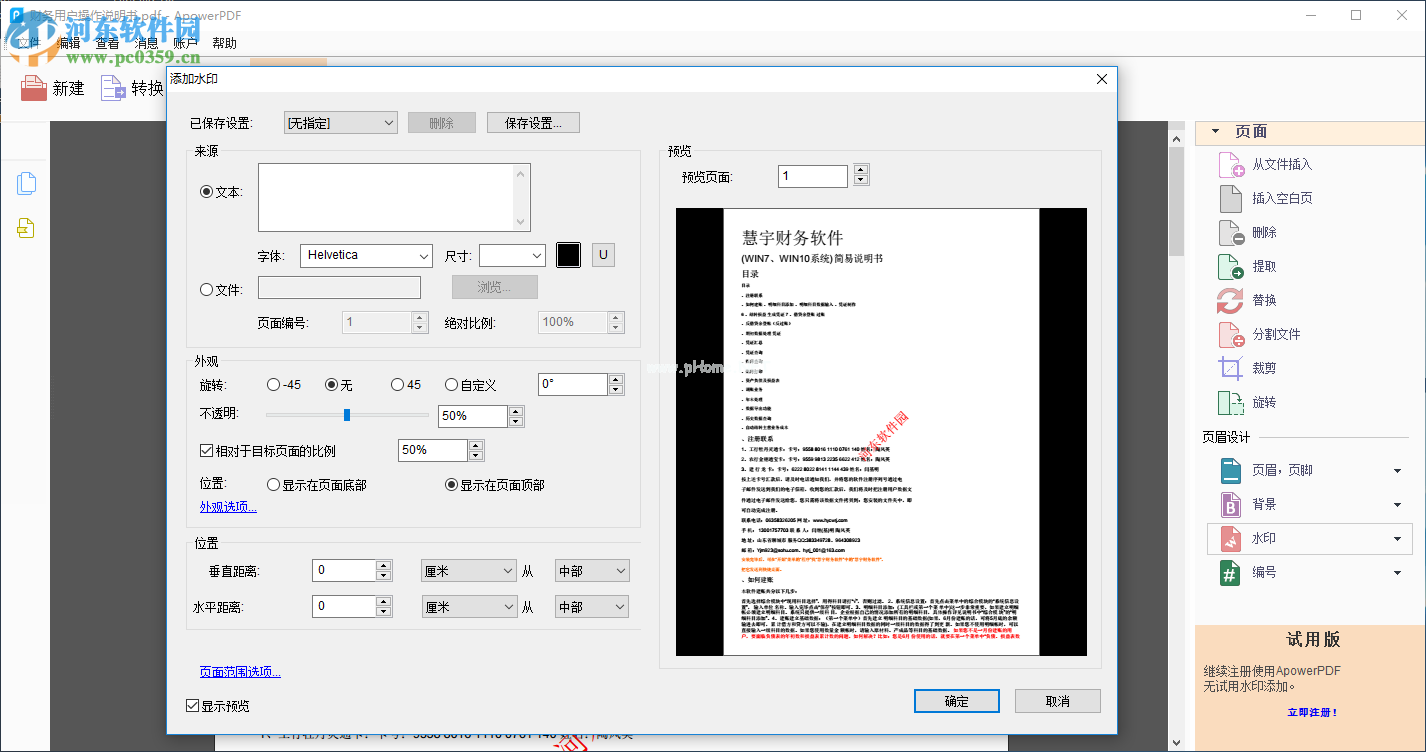Select the Crop page icon
Screen dimensions: 1426x752
pyautogui.click(x=1230, y=368)
